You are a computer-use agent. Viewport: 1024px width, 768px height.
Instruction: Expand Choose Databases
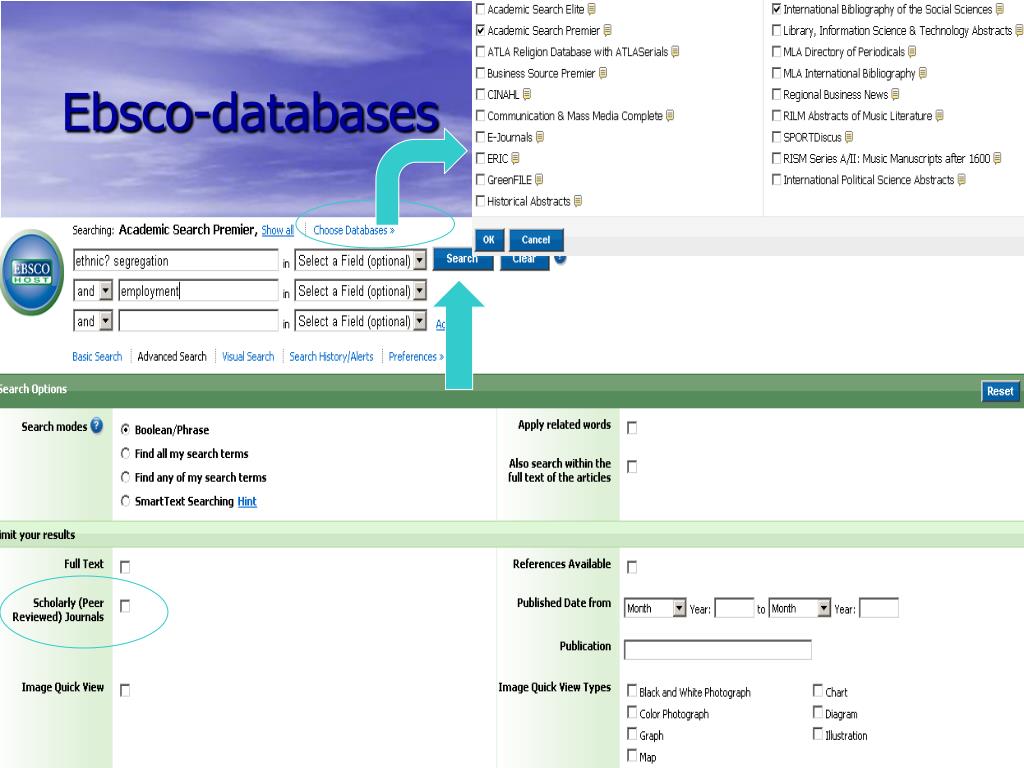[354, 230]
